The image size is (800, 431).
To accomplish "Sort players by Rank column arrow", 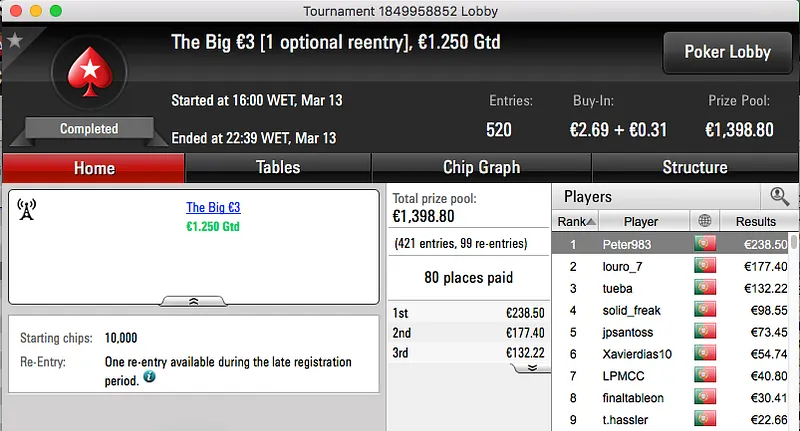I will point(591,222).
